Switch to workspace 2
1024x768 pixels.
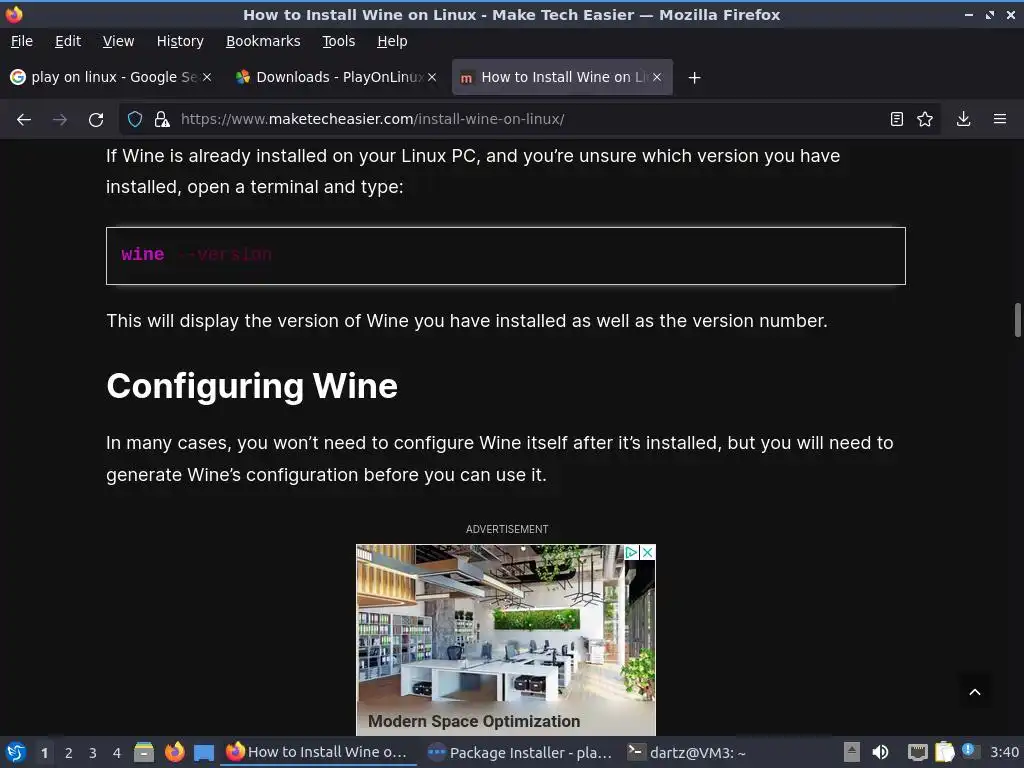tap(69, 753)
